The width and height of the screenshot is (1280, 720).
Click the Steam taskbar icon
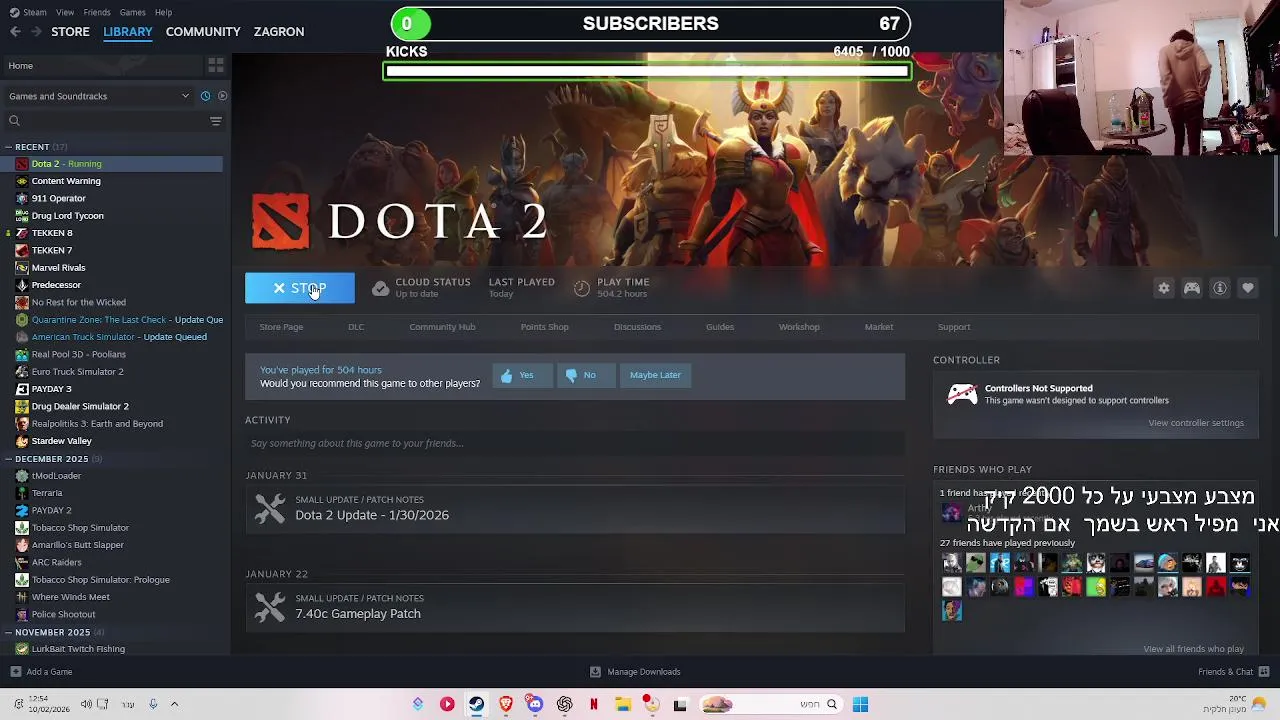pyautogui.click(x=476, y=704)
